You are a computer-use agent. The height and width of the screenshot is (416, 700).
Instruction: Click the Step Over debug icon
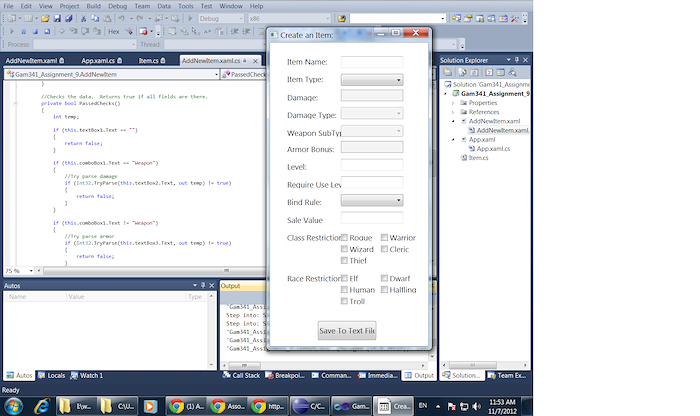pos(85,32)
